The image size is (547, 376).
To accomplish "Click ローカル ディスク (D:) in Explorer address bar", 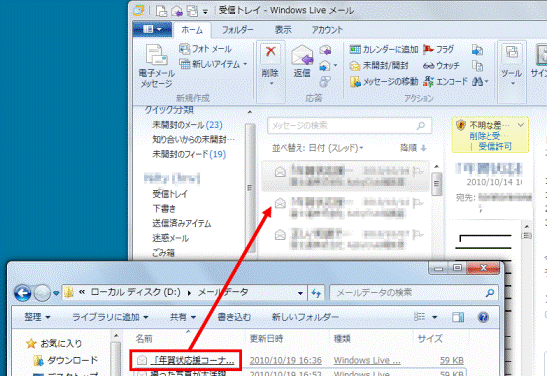I will point(136,292).
